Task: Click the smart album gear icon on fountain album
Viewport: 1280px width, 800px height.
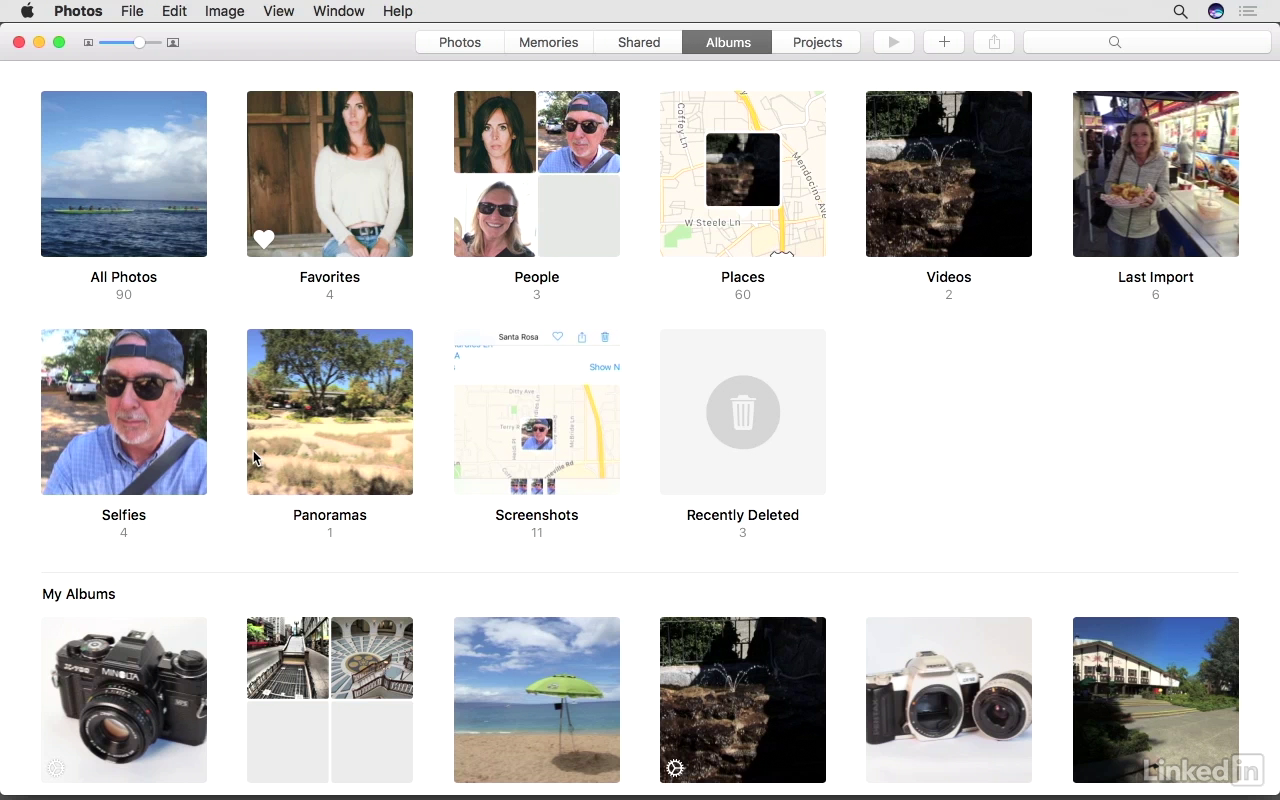Action: (675, 768)
